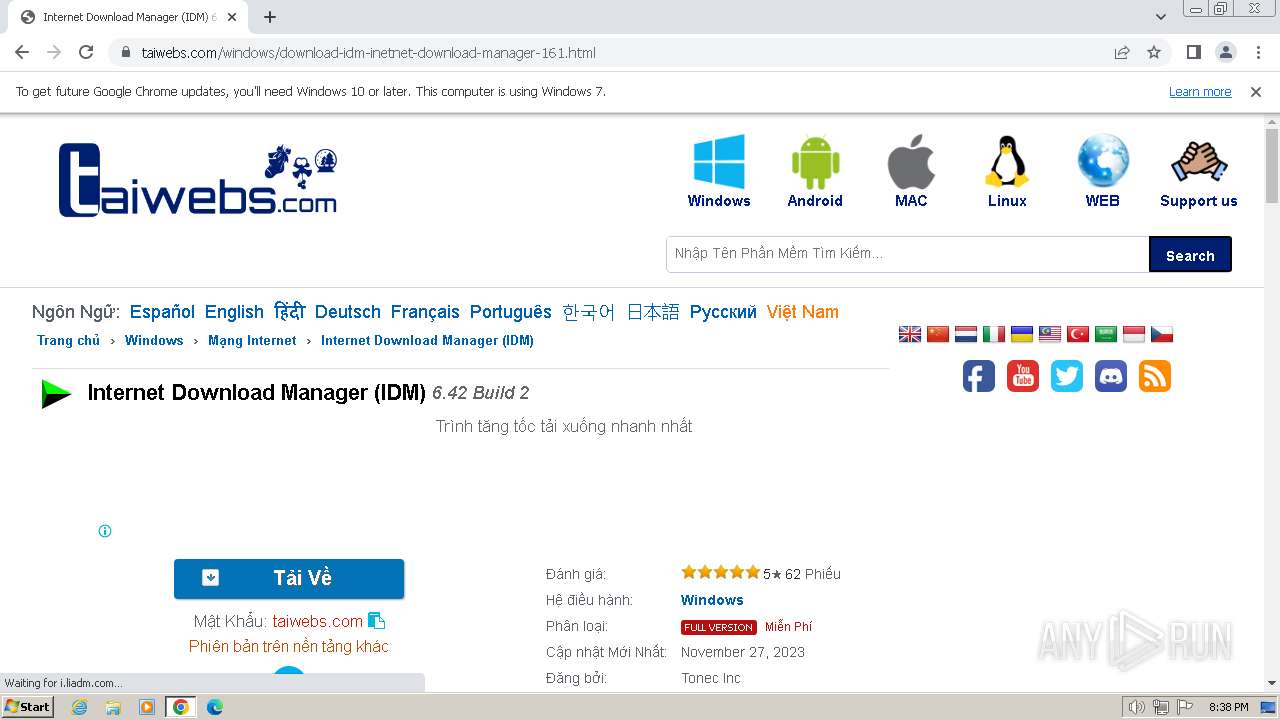Screen dimensions: 1280x720
Task: Click the Italy flag language icon
Action: pos(994,334)
